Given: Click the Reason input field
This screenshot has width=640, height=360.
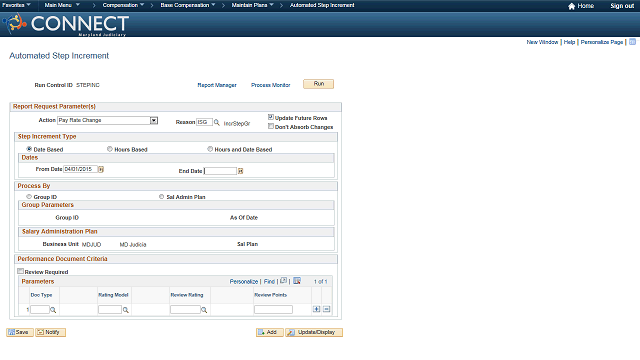Looking at the screenshot, I should (204, 122).
